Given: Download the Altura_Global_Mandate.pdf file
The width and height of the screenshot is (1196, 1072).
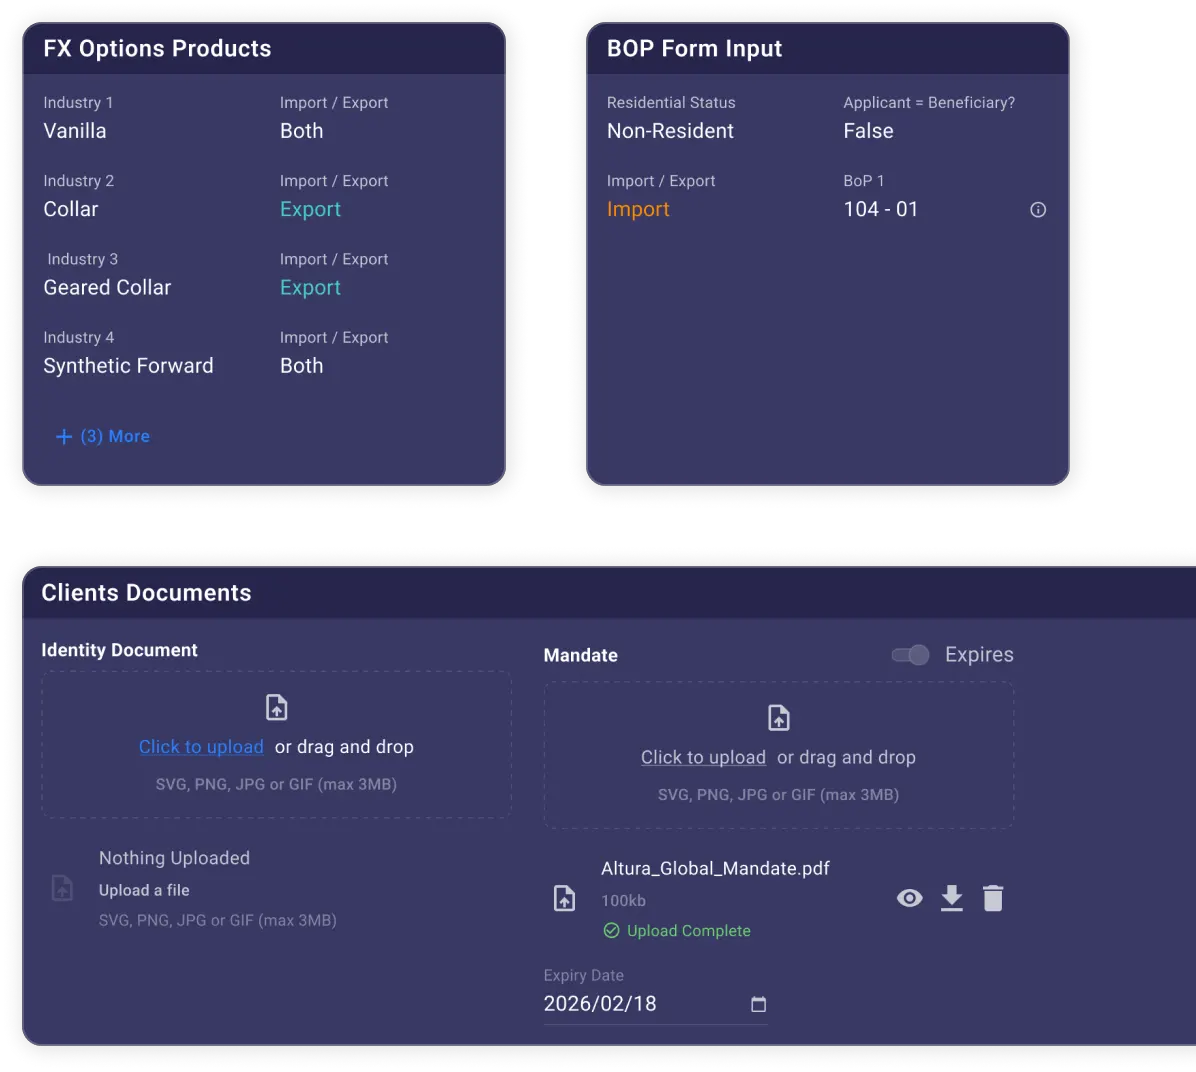Looking at the screenshot, I should [x=952, y=898].
